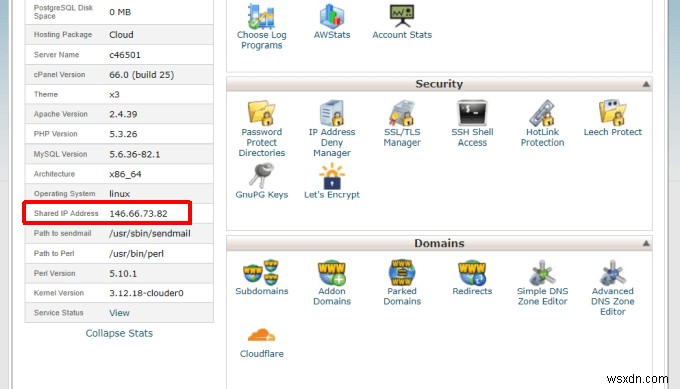
Task: Click Theme value x3
Action: (x=114, y=95)
